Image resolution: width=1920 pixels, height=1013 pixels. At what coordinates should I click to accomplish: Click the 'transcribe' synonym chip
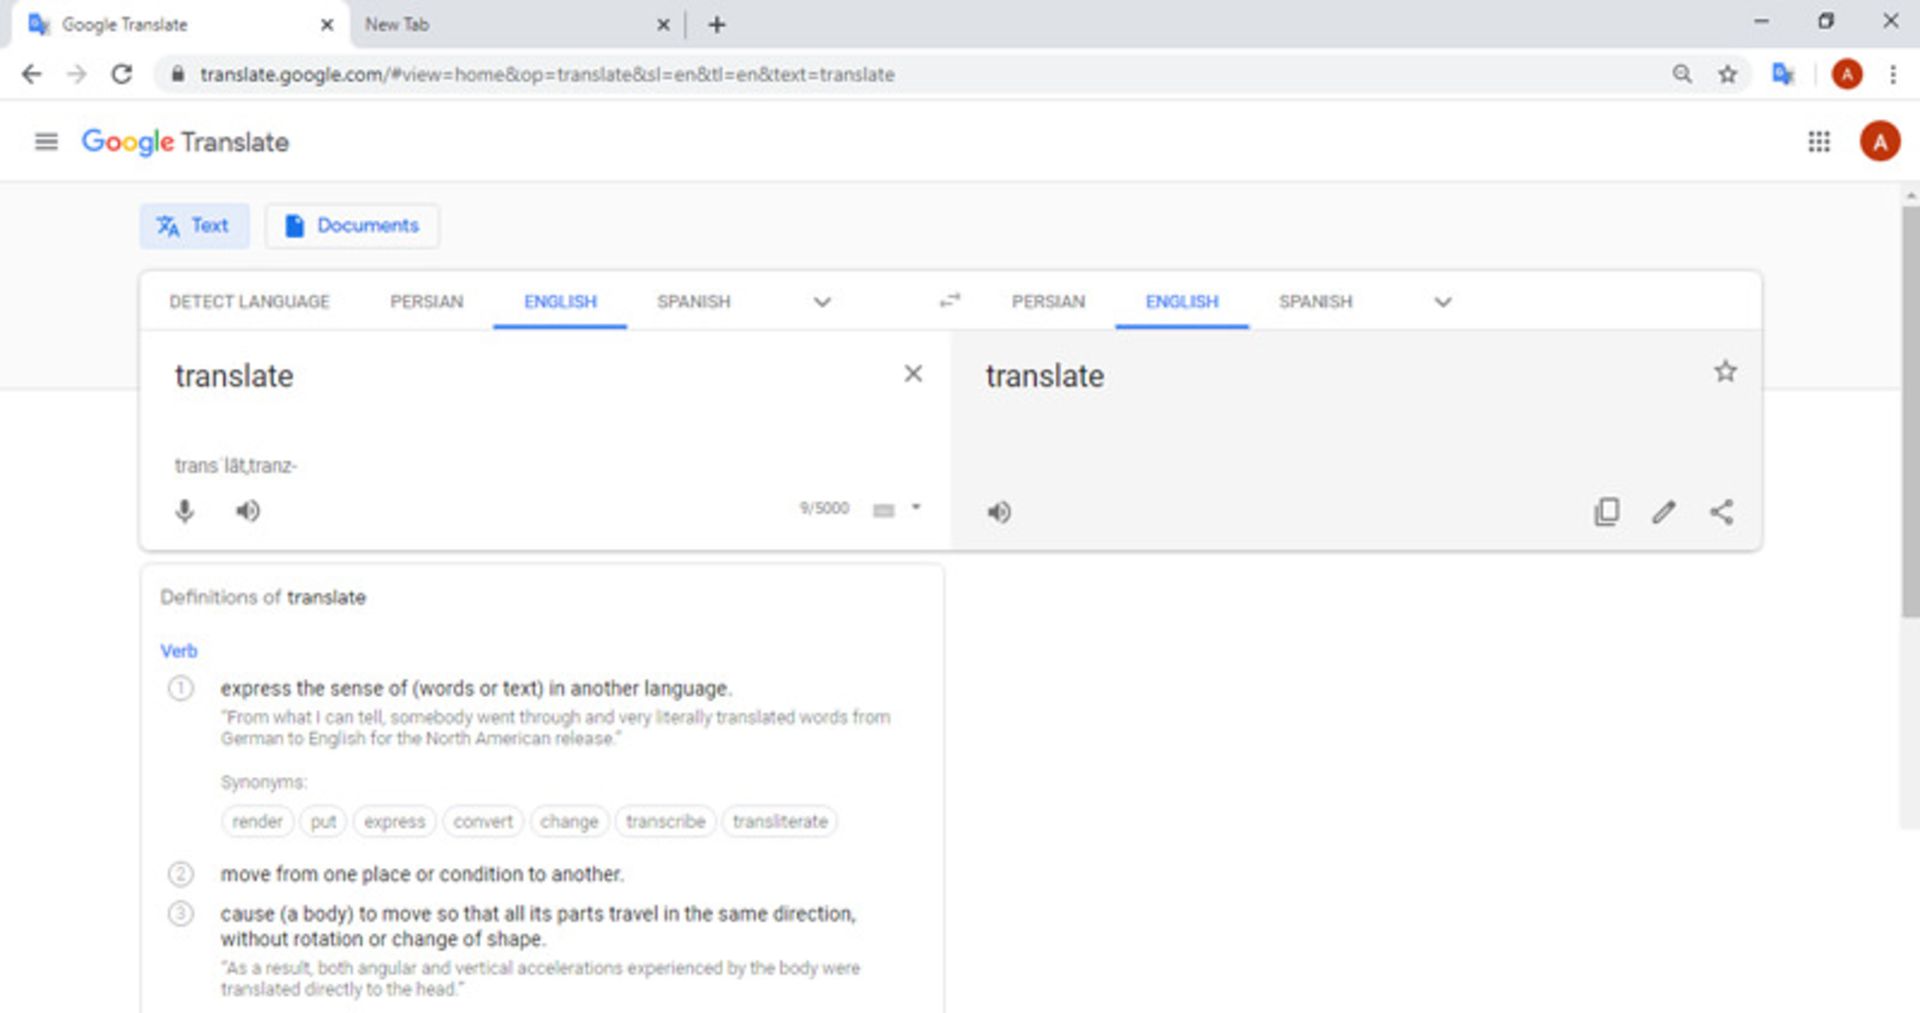[665, 822]
